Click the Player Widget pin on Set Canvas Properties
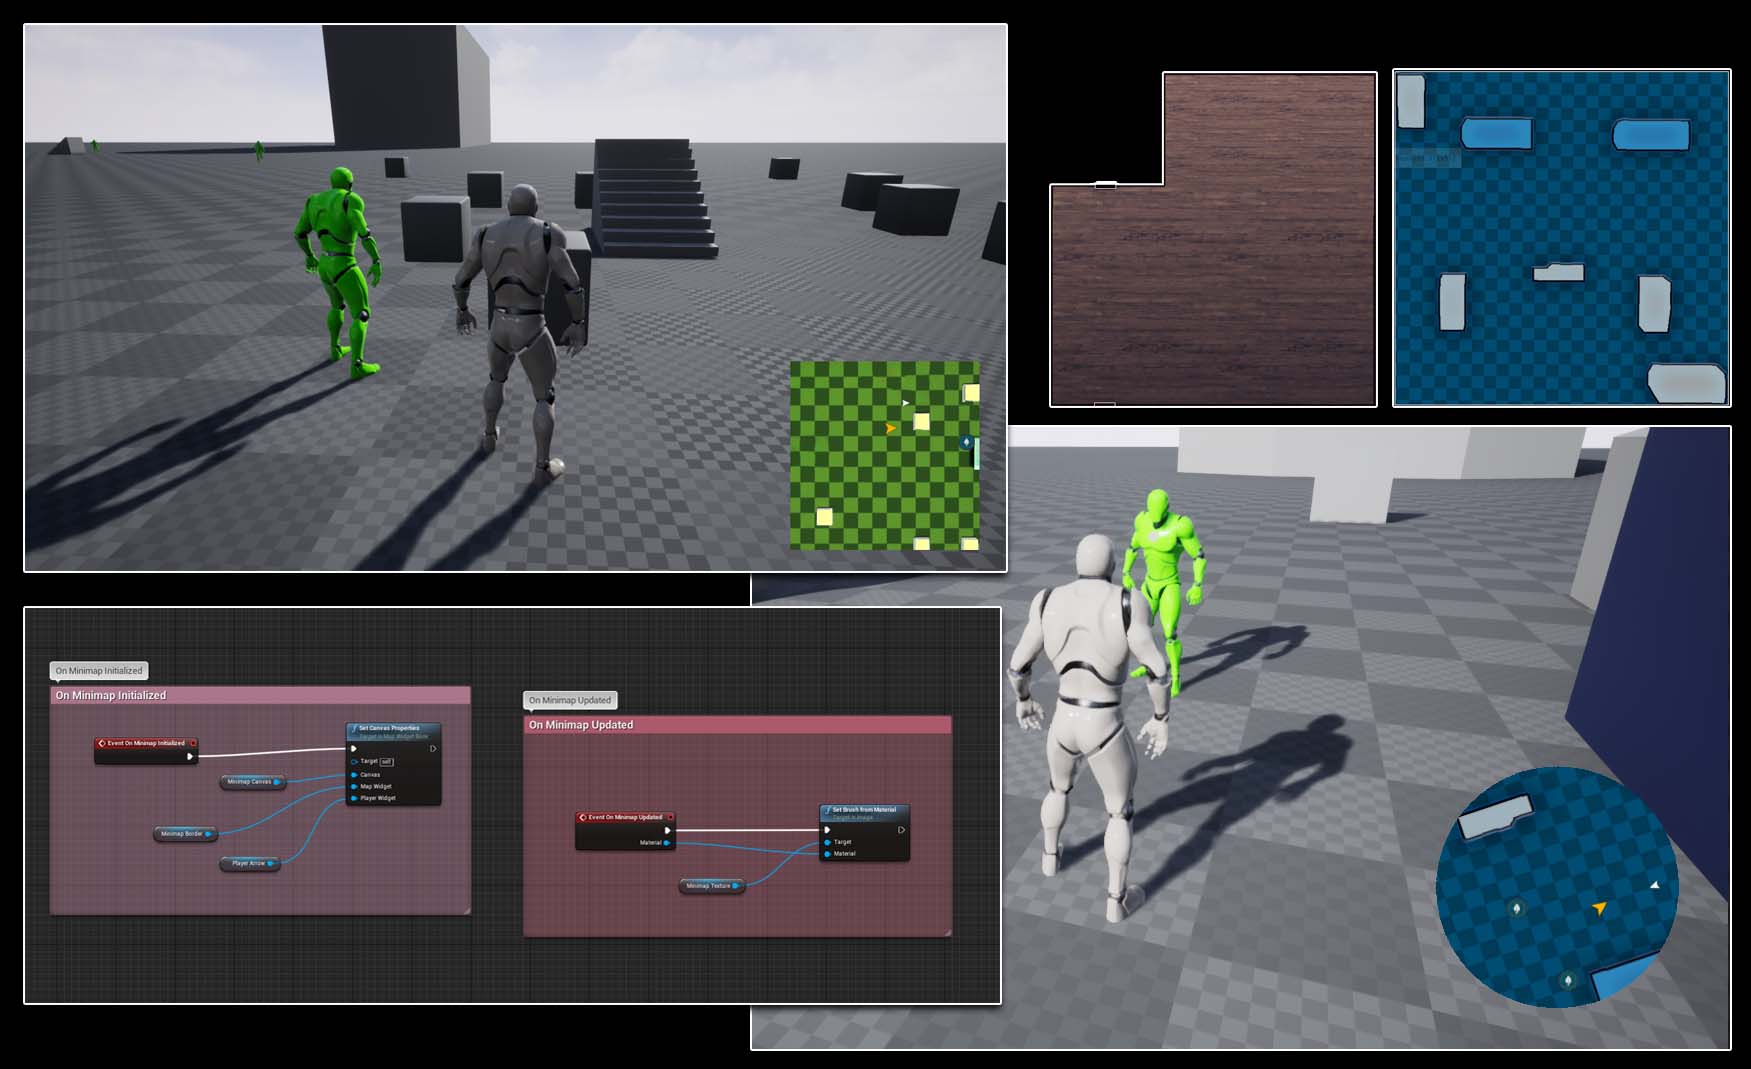Screen dimensions: 1751x1069 (x=353, y=798)
